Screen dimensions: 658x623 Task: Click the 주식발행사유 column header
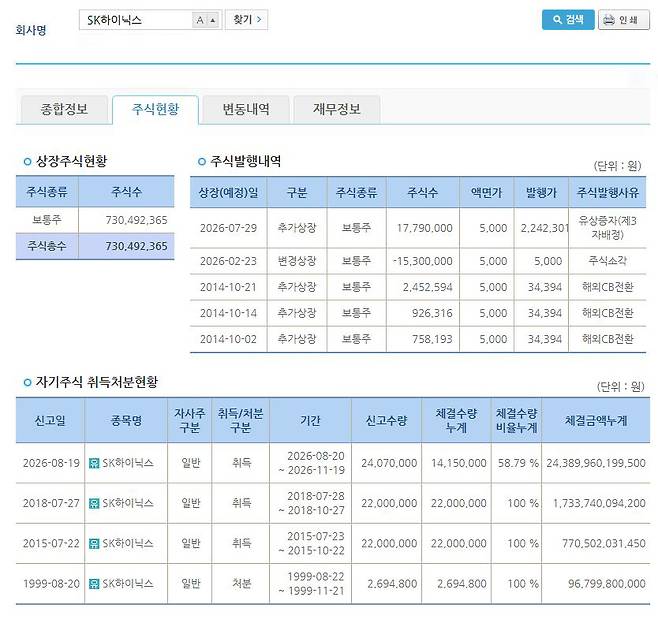coord(607,193)
